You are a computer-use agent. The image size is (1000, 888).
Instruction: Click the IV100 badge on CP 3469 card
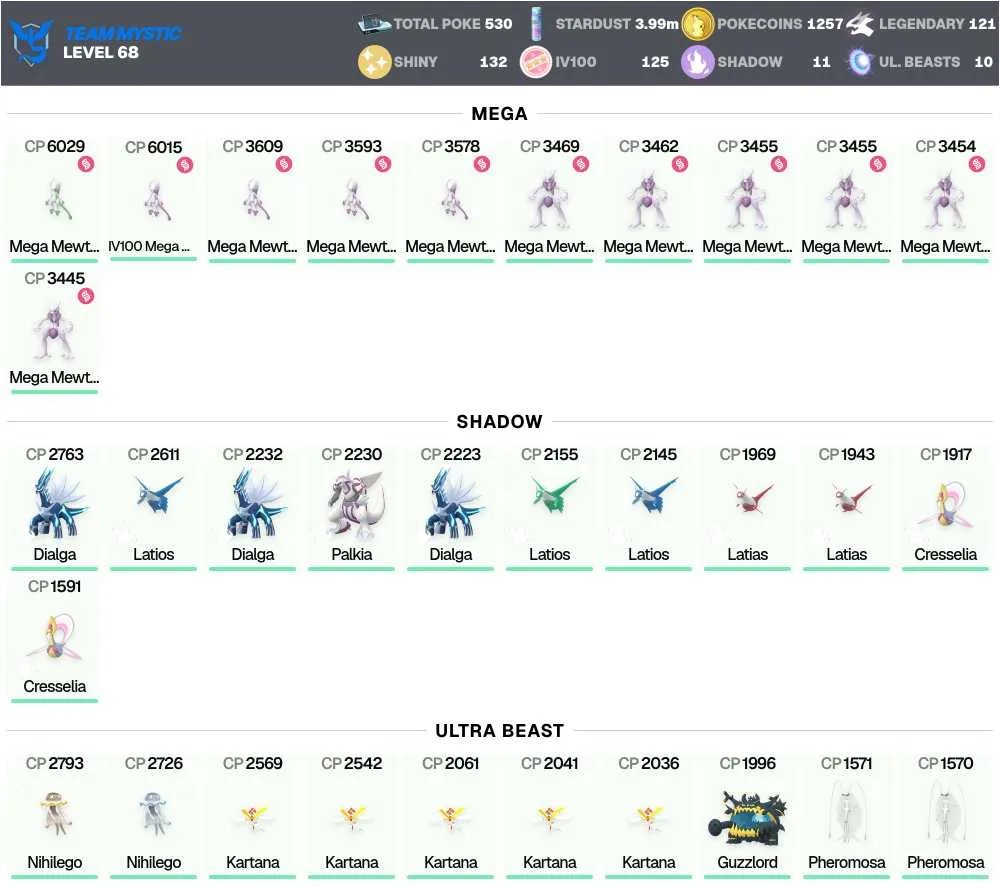coord(581,164)
